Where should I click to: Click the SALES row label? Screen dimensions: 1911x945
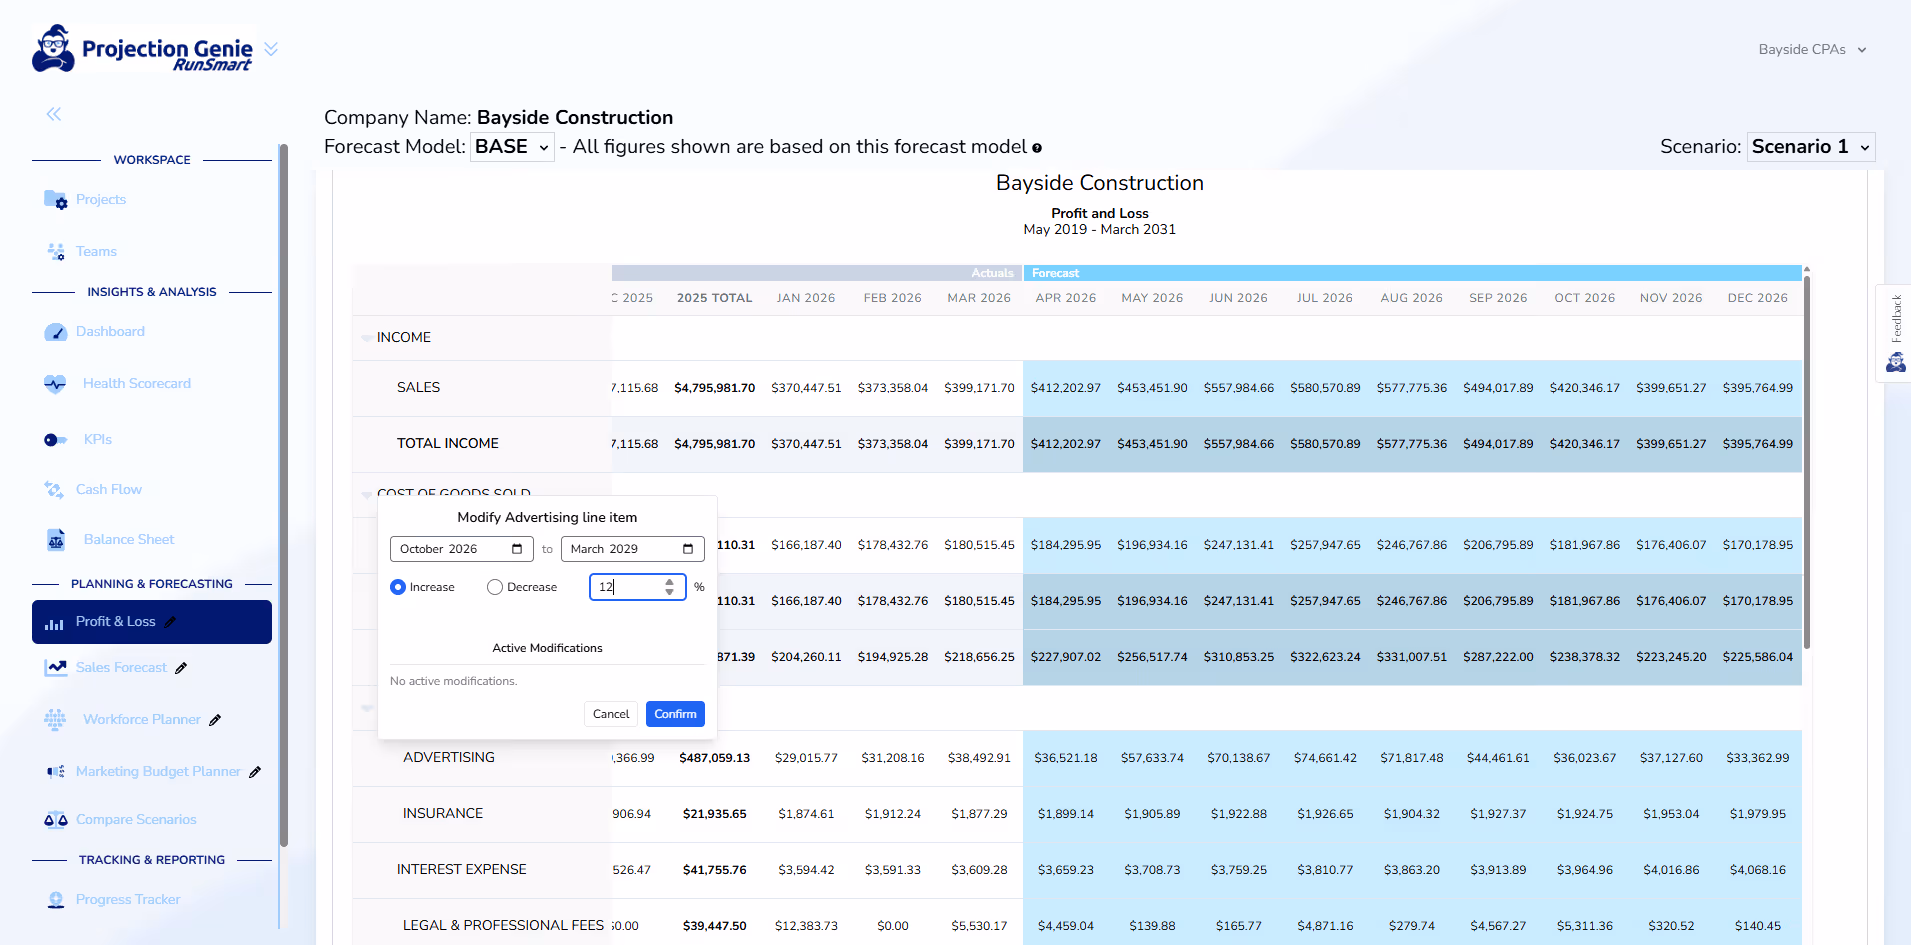[x=418, y=387]
